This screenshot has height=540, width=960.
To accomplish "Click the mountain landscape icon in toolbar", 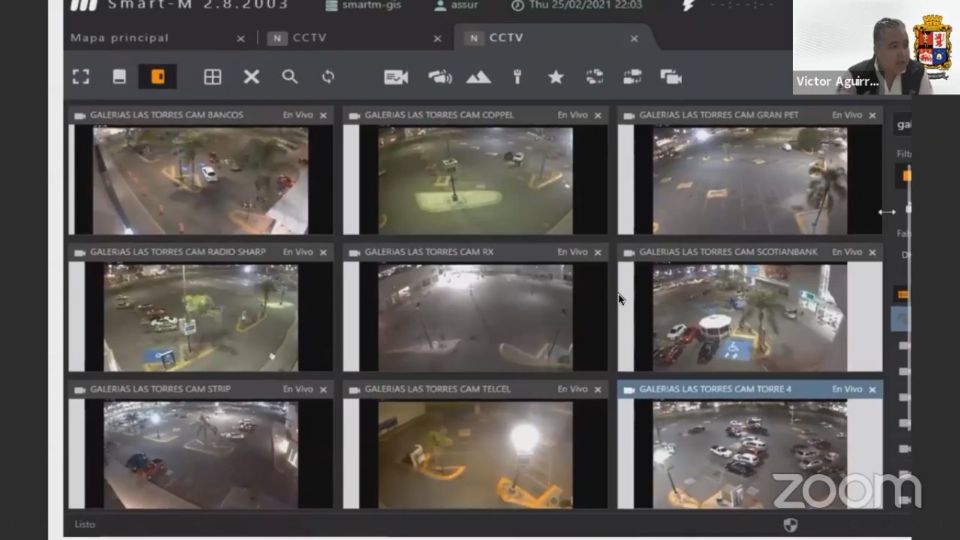I will point(478,77).
